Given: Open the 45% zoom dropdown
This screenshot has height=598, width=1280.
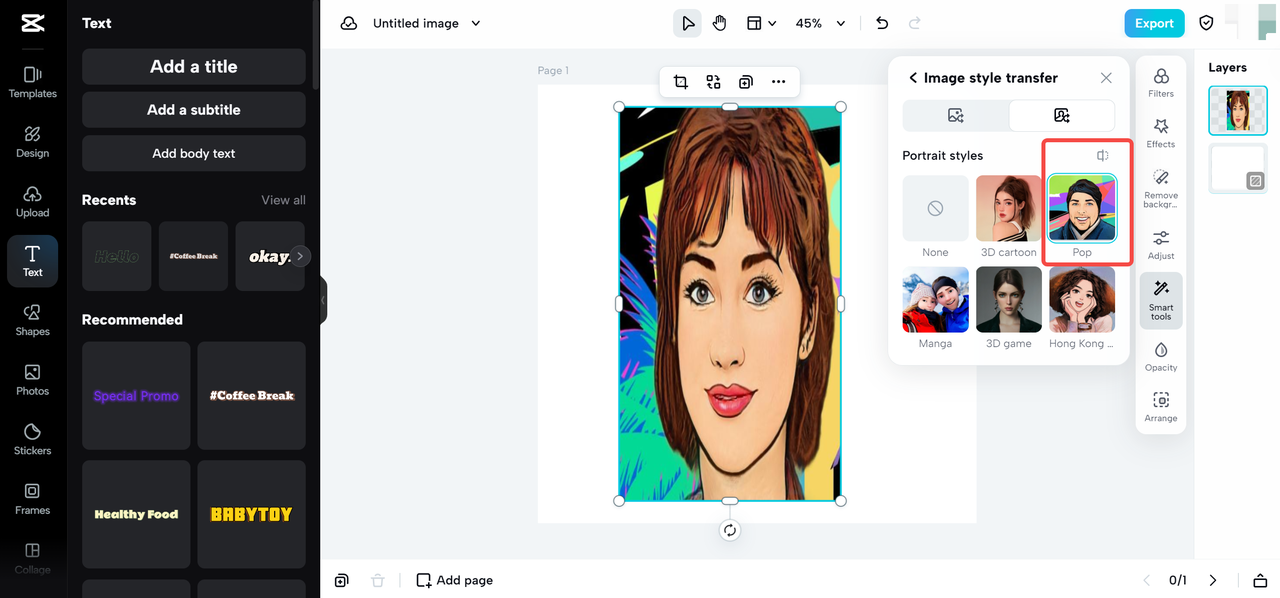Looking at the screenshot, I should tap(820, 23).
